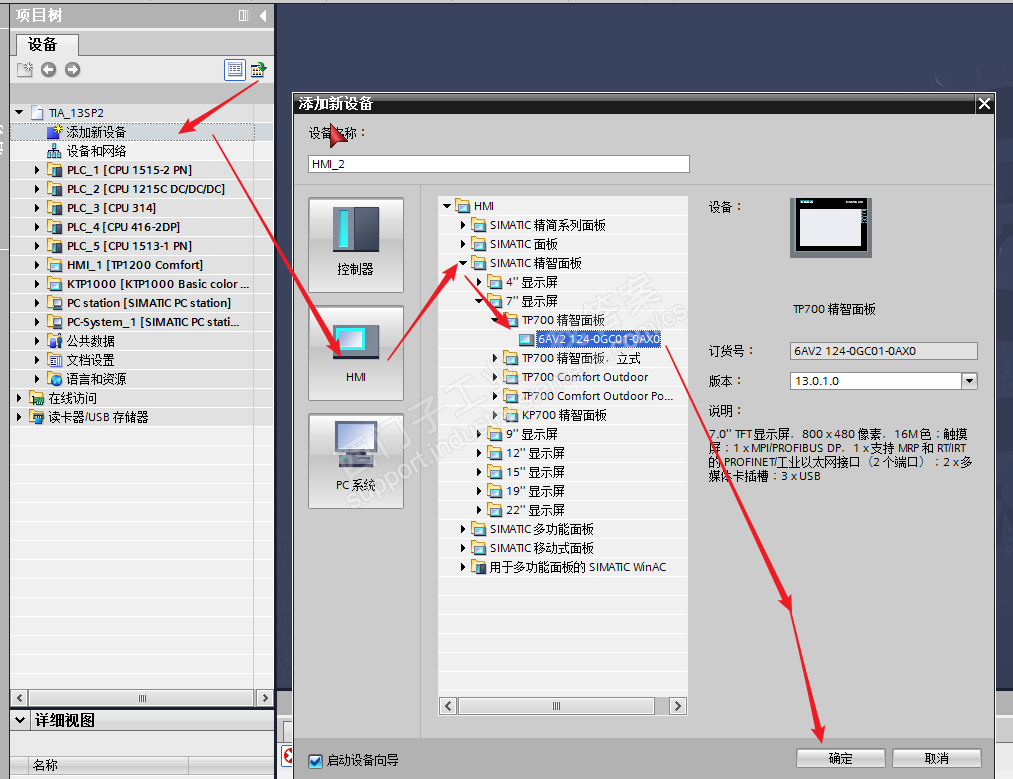Select the 7'' 显示屏 folder
Image resolution: width=1013 pixels, height=779 pixels.
click(531, 301)
